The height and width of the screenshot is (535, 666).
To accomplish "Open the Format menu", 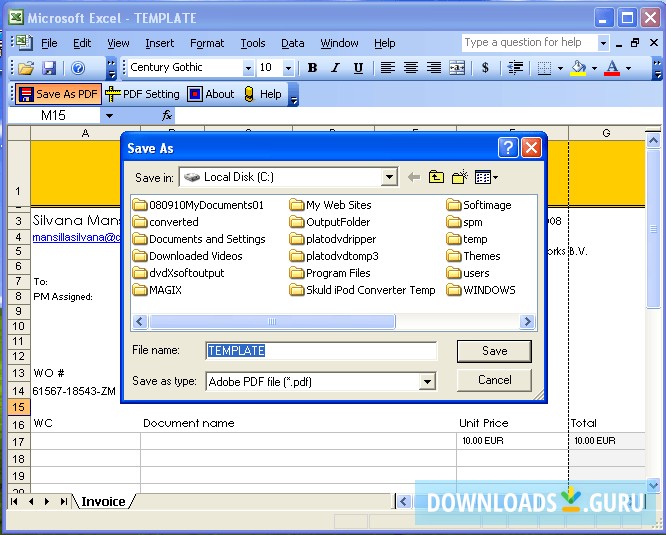I will (x=207, y=43).
